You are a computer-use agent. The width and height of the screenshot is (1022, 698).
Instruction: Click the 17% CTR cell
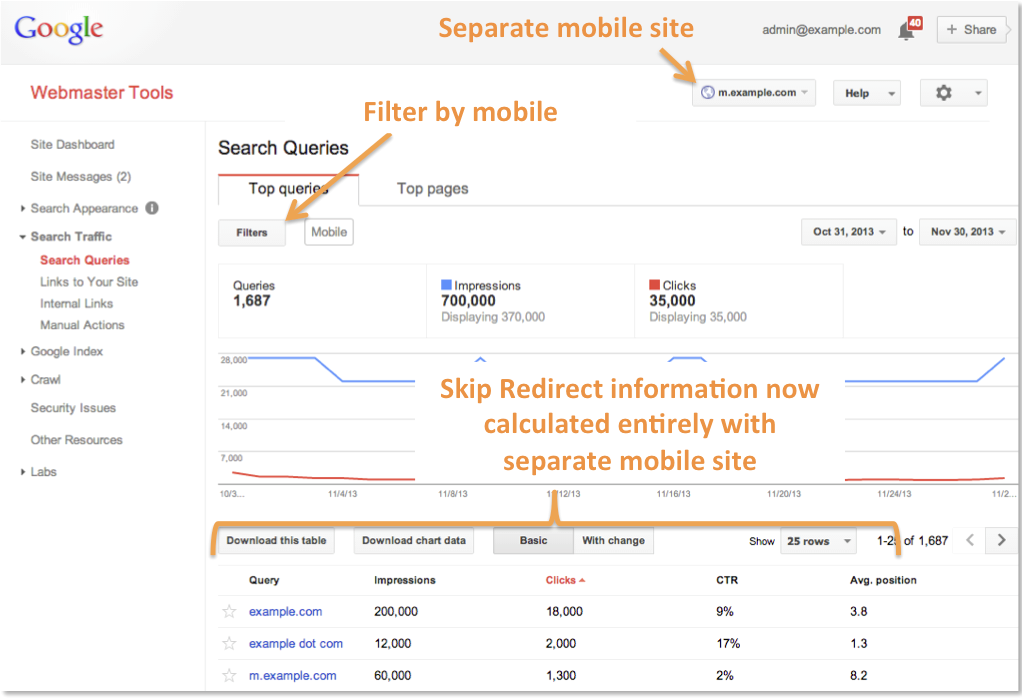click(x=728, y=644)
